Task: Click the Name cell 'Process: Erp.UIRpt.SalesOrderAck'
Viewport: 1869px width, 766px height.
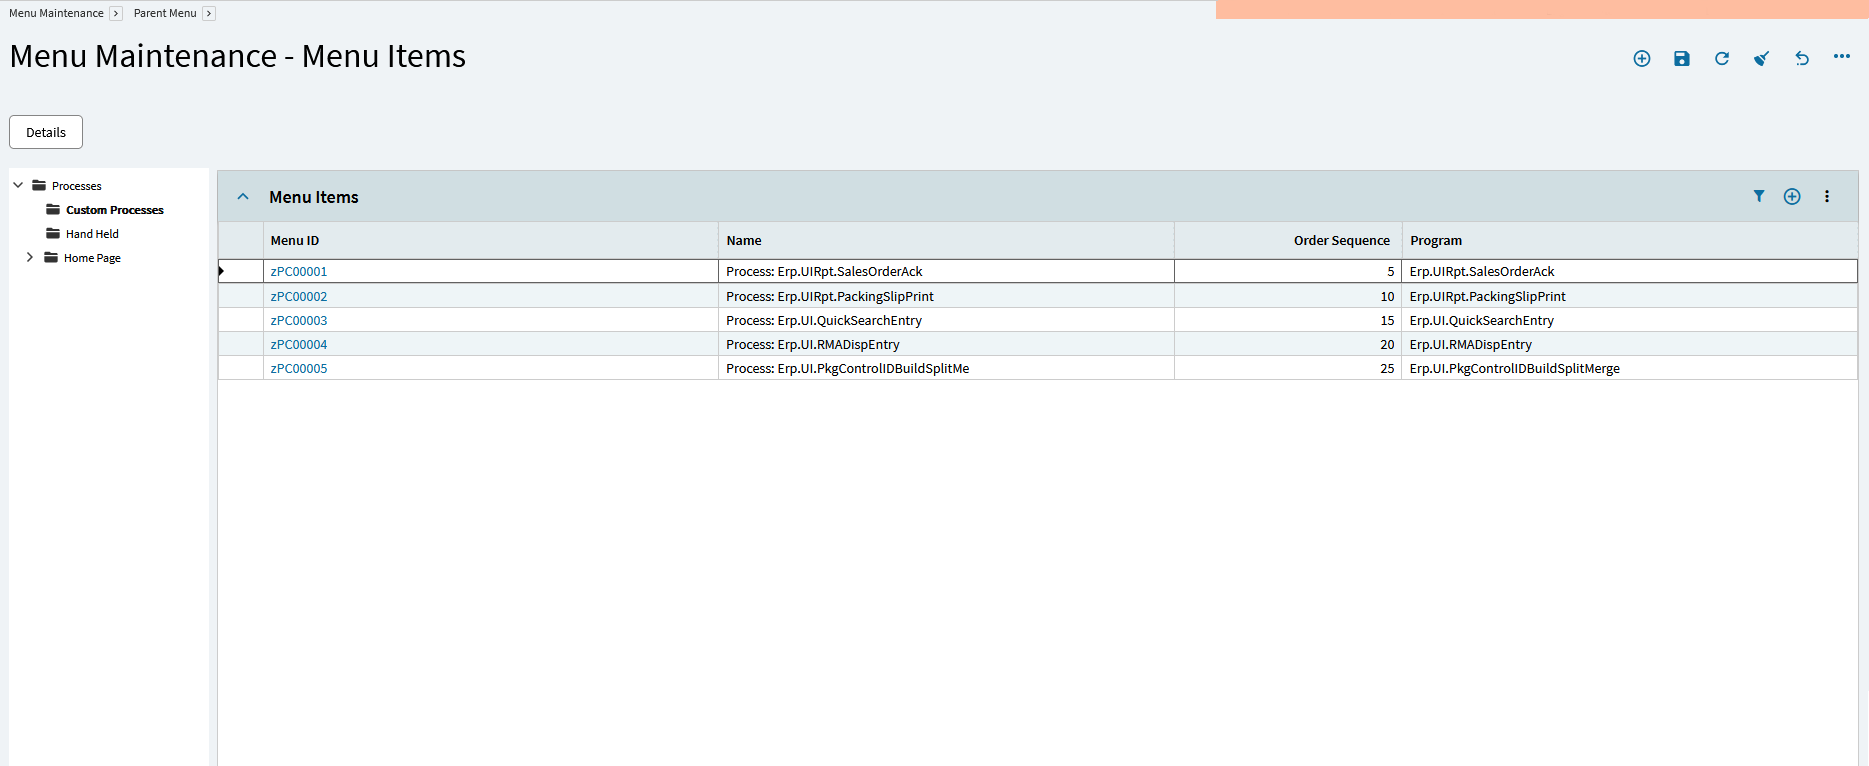Action: (x=946, y=271)
